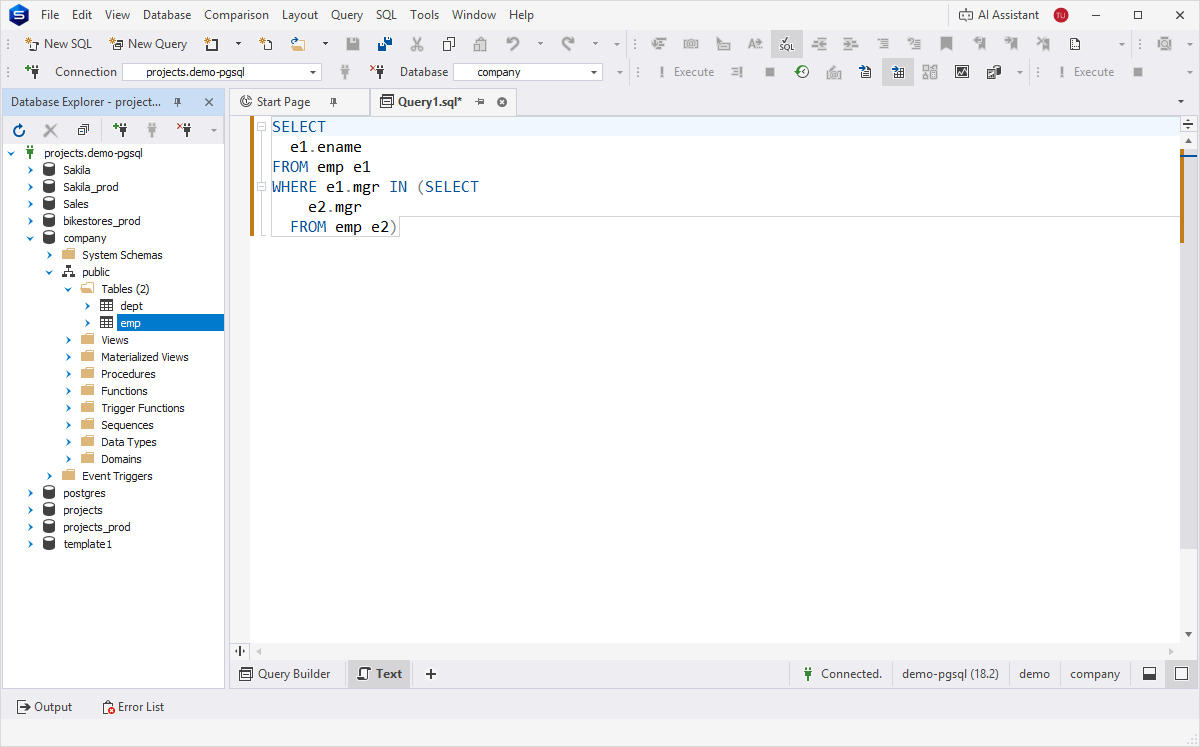Image resolution: width=1200 pixels, height=747 pixels.
Task: Open the Query menu
Action: tap(347, 15)
